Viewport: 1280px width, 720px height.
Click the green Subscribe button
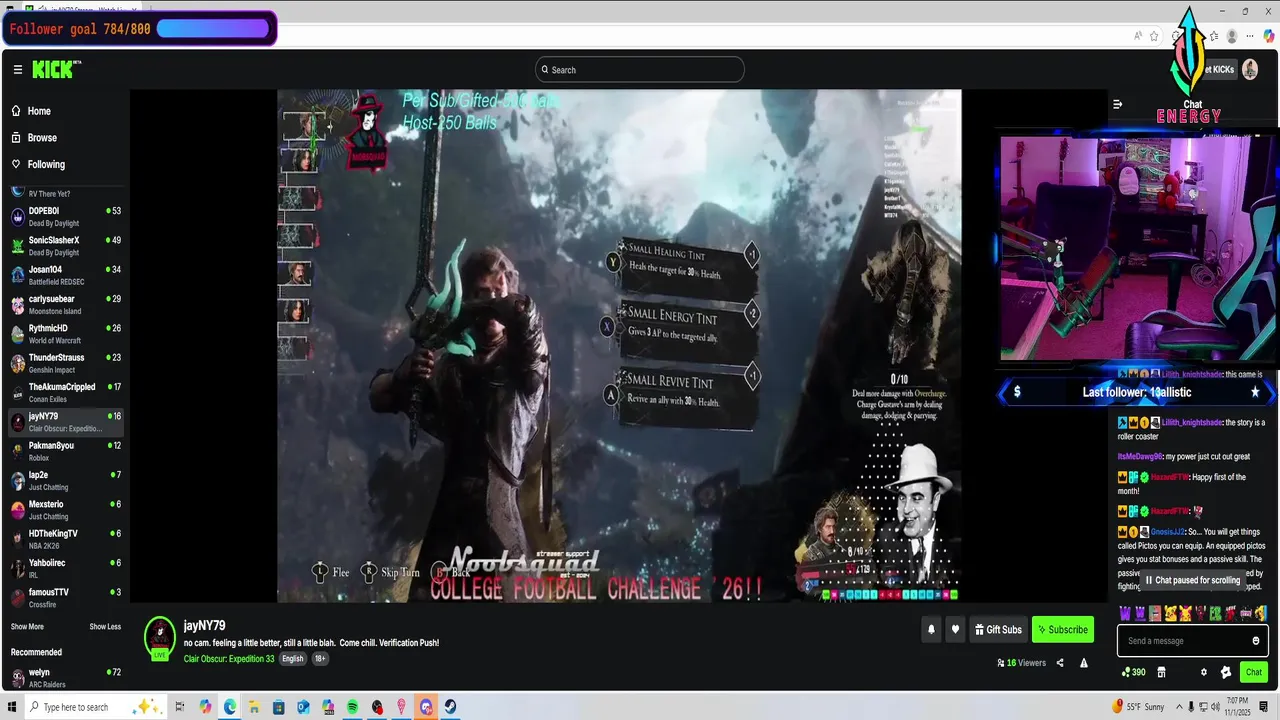coord(1062,630)
